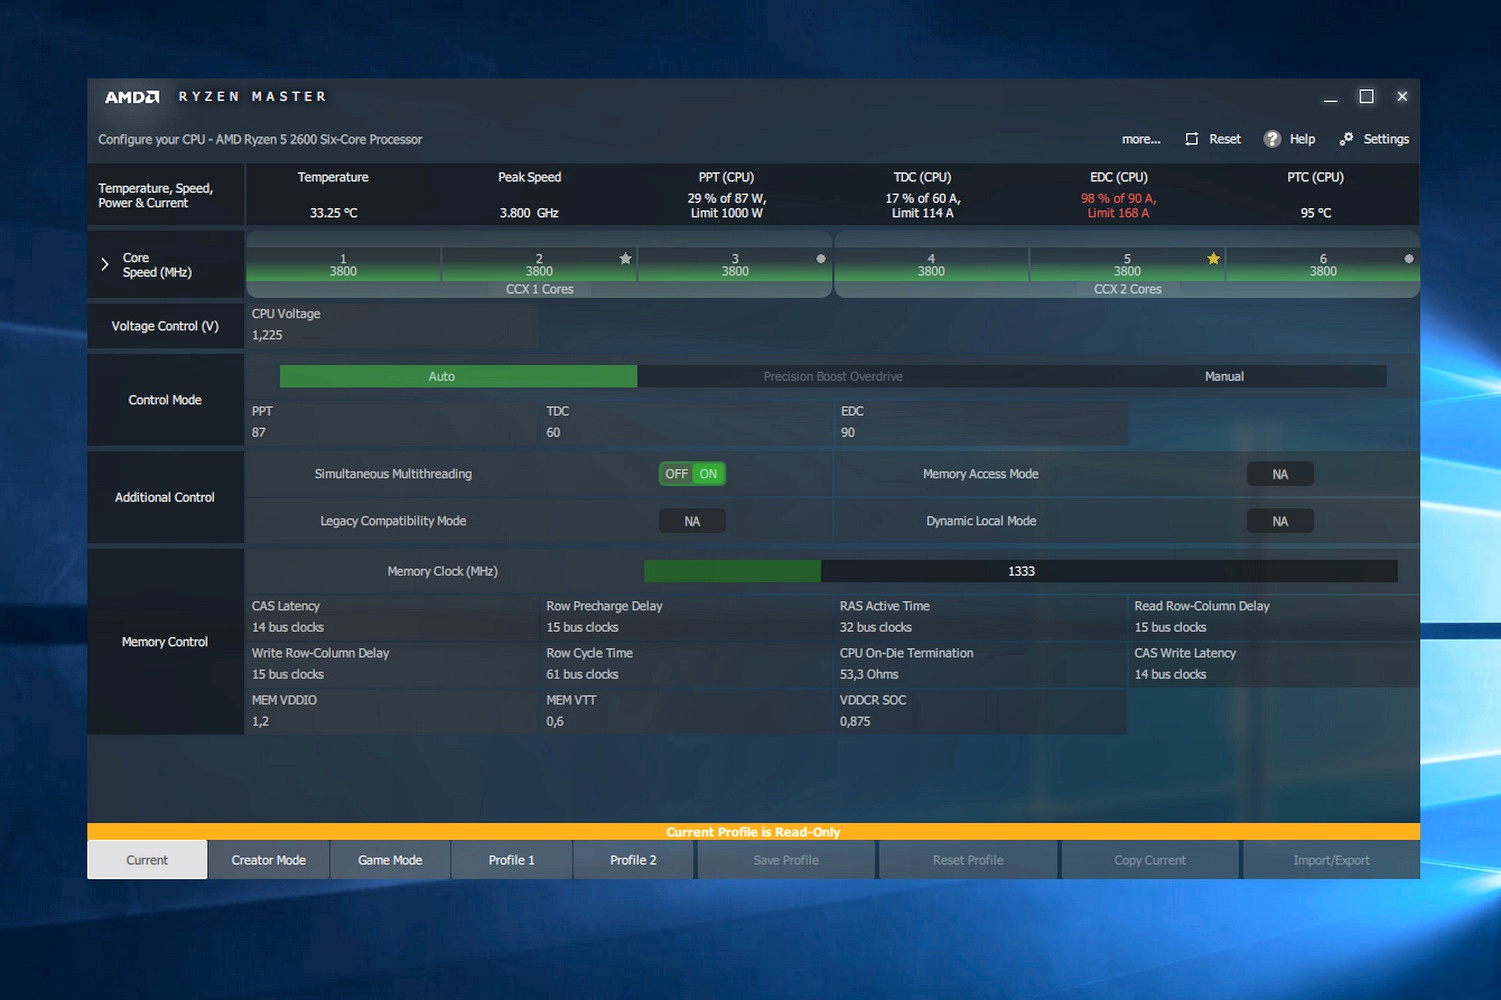Screen dimensions: 1501x1000
Task: Switch to Game Mode tab
Action: point(390,860)
